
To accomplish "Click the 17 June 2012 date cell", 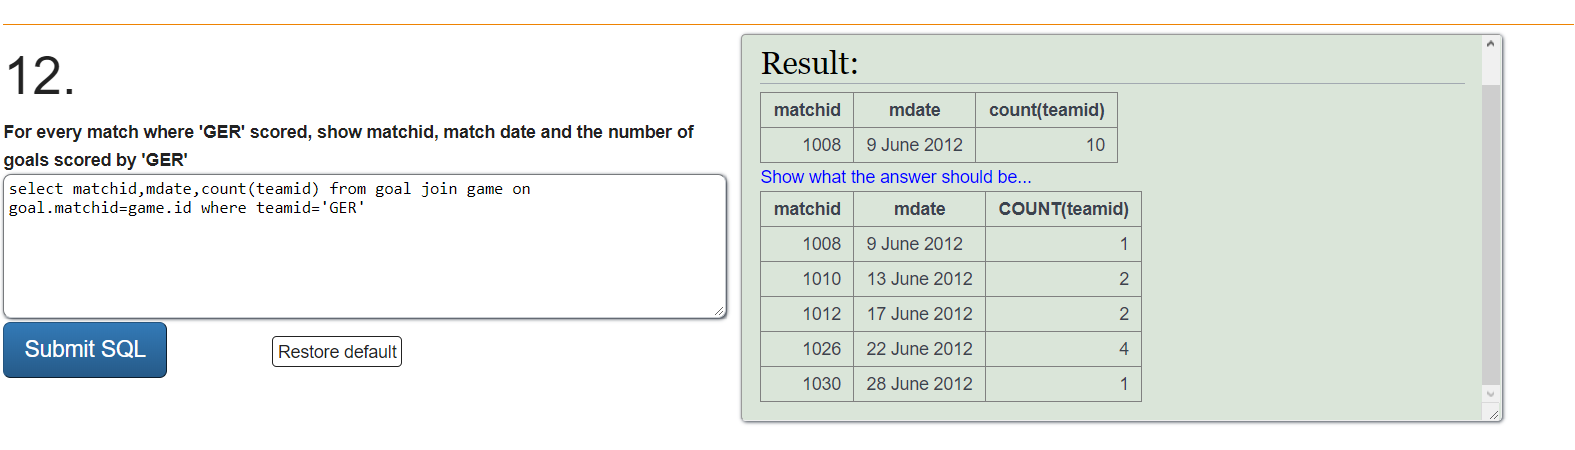I will pyautogui.click(x=919, y=314).
